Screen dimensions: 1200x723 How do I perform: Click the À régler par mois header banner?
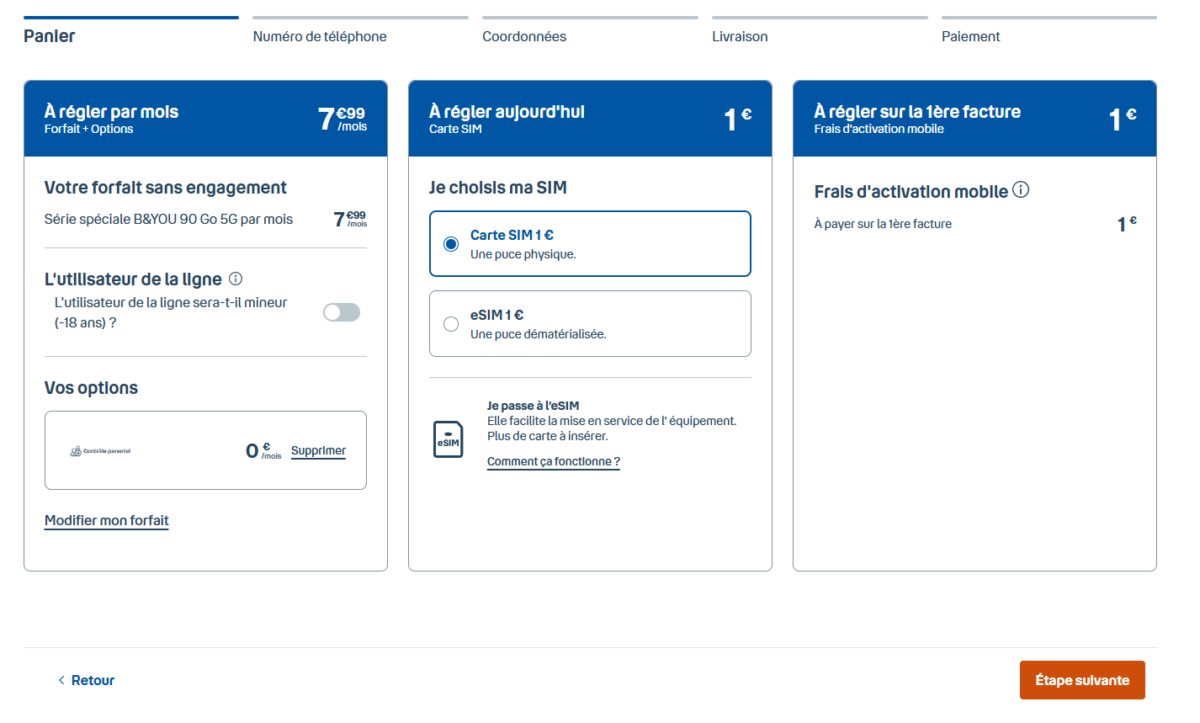point(205,119)
